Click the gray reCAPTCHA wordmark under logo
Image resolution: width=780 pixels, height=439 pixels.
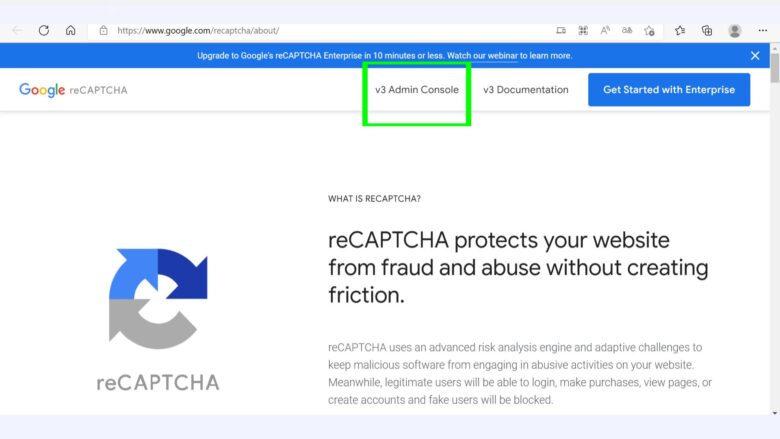(158, 383)
